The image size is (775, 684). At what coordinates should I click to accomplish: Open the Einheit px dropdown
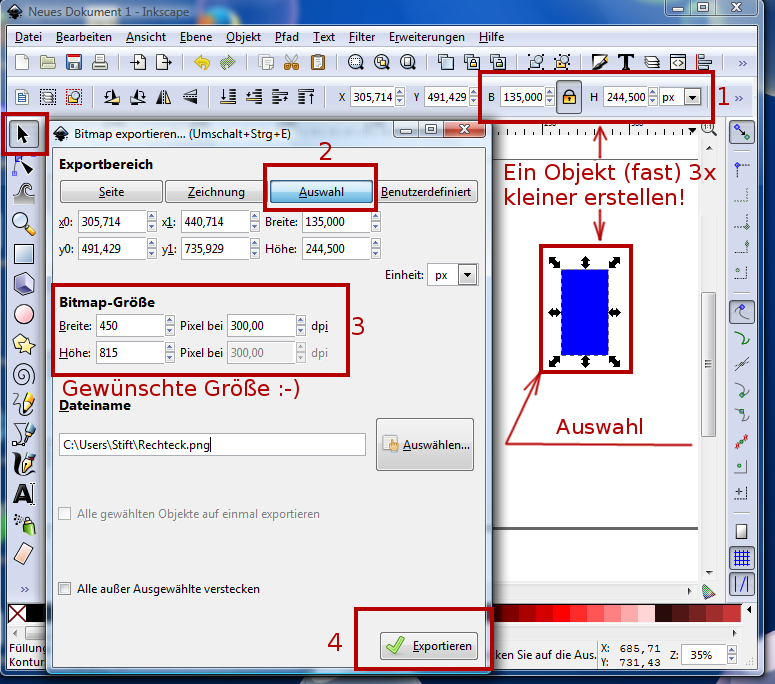coord(468,275)
